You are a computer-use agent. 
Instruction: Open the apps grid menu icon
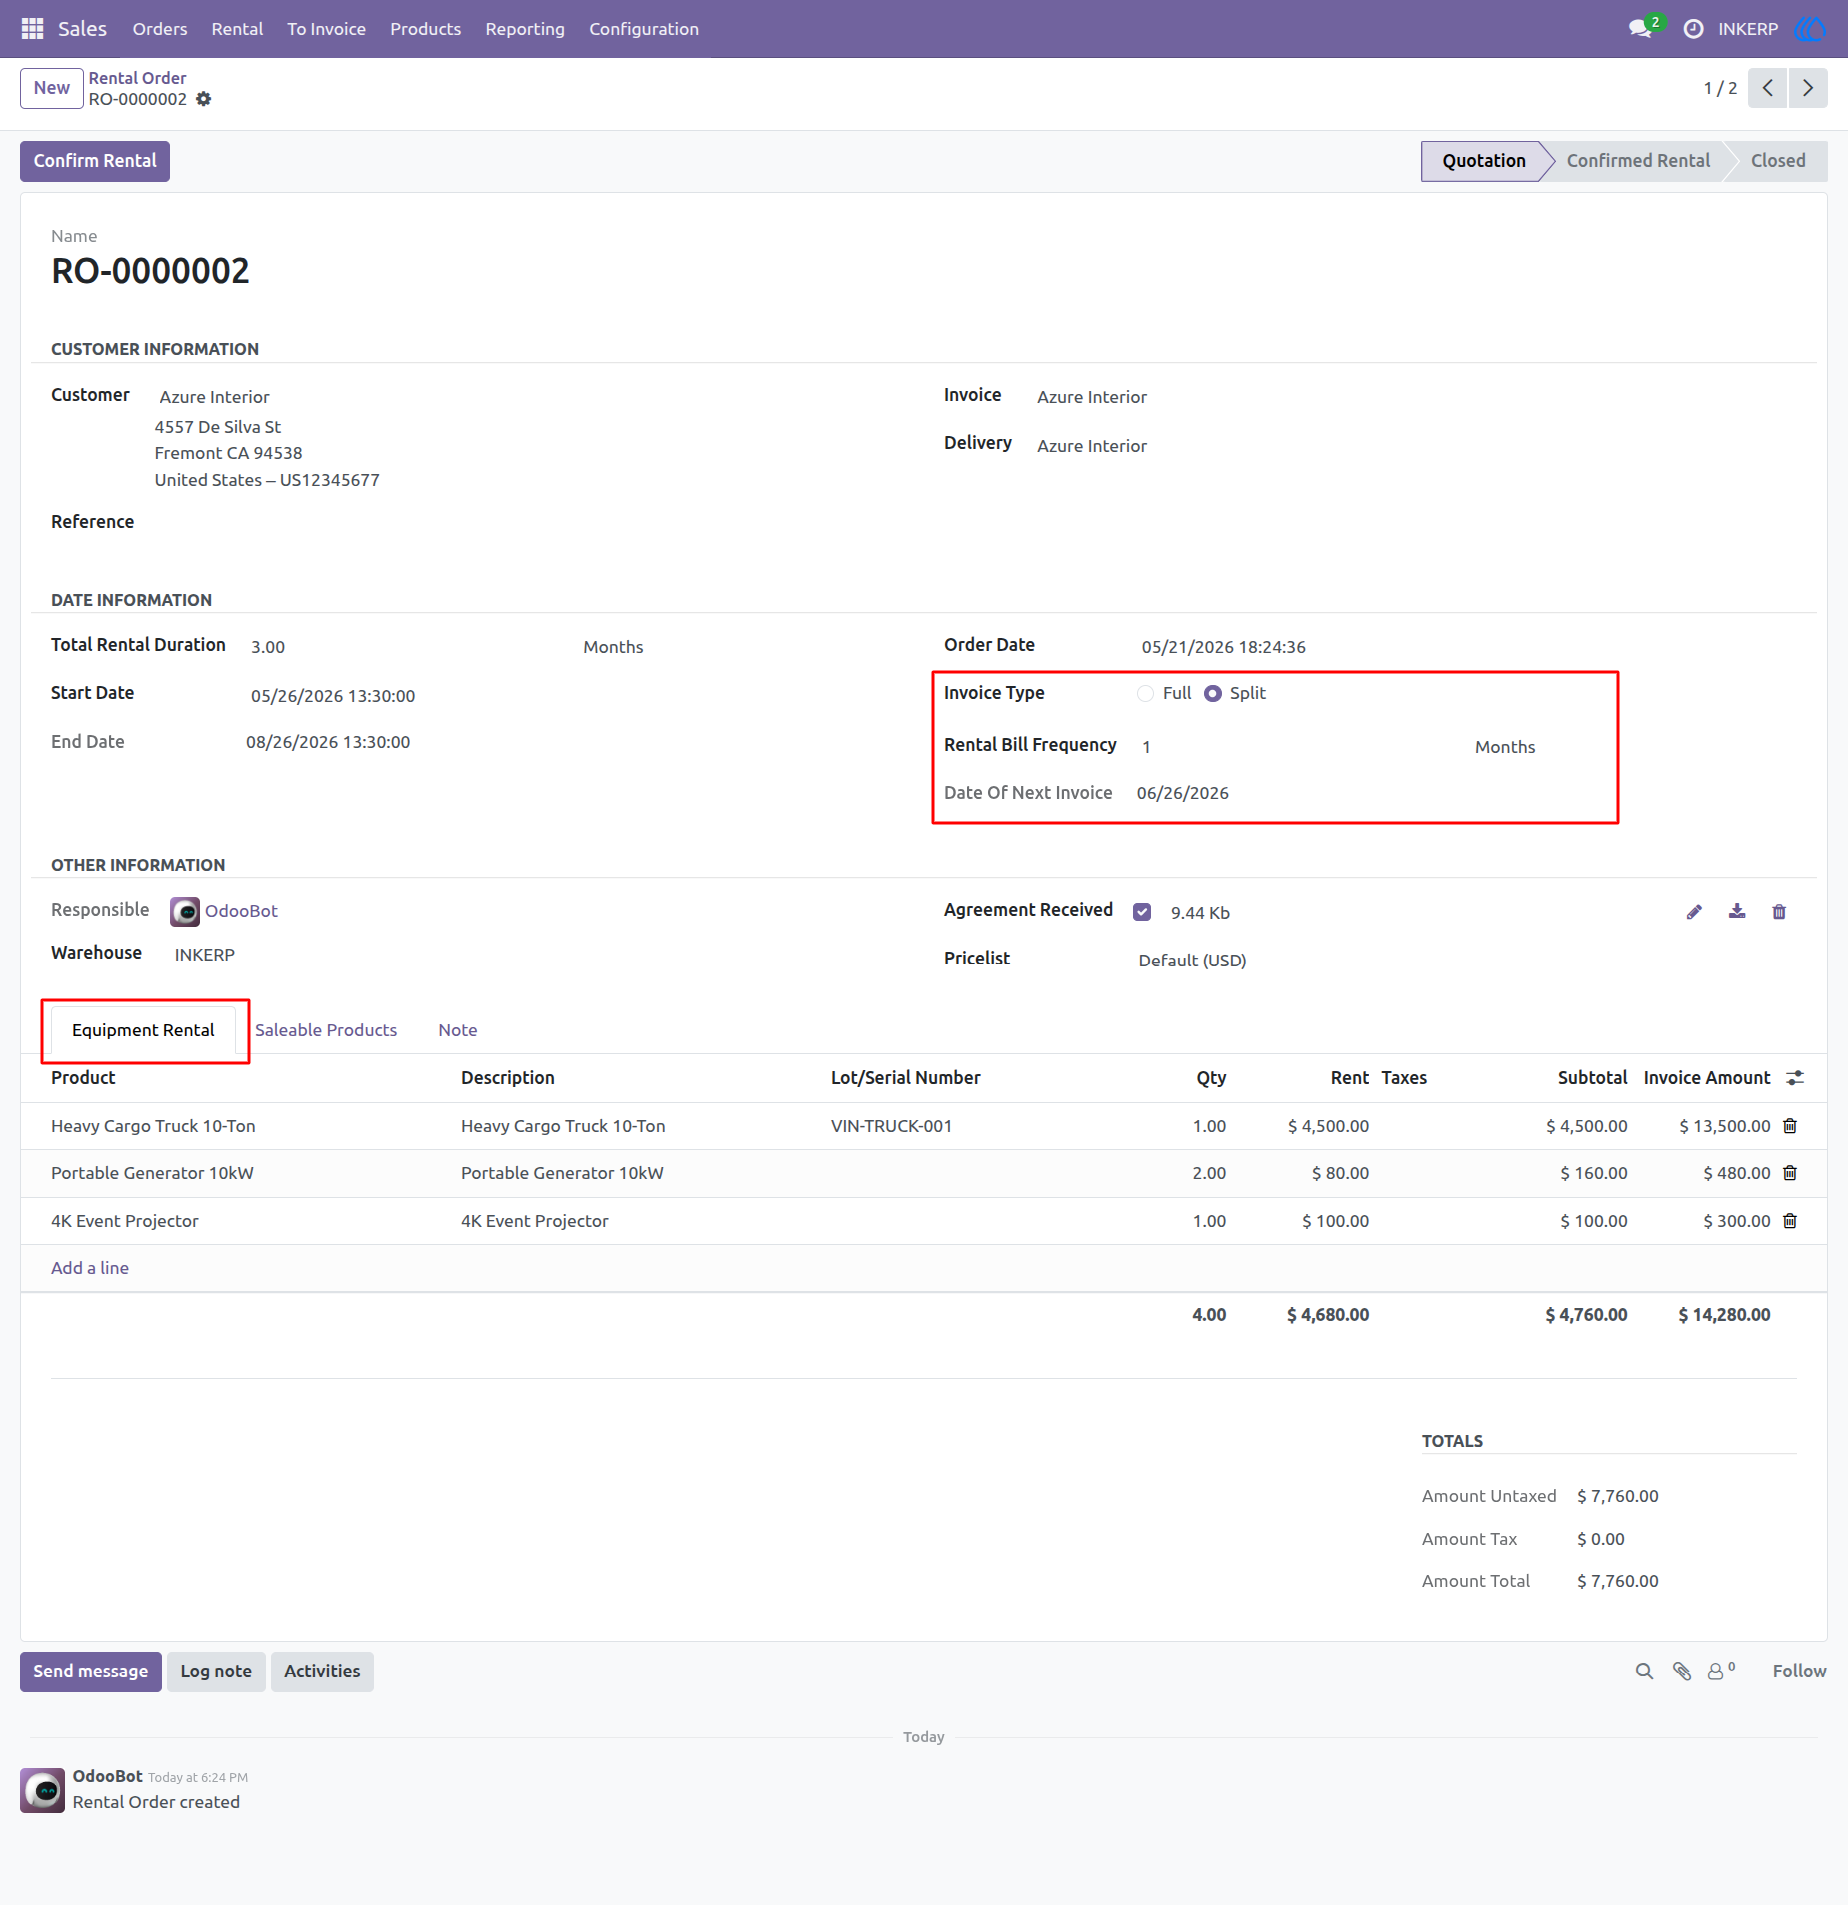pyautogui.click(x=32, y=29)
